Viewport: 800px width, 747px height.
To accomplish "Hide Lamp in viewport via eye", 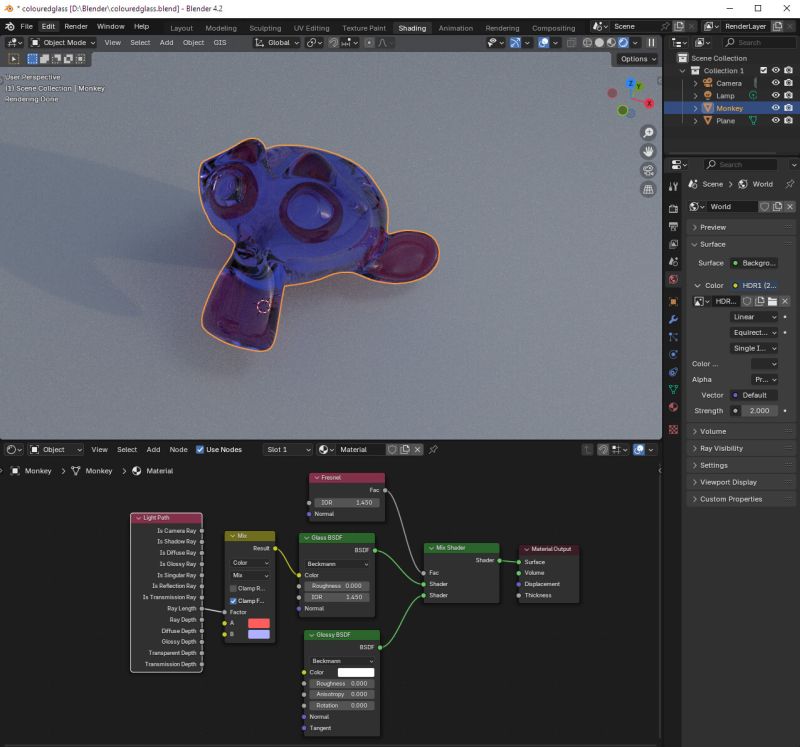I will pyautogui.click(x=776, y=95).
